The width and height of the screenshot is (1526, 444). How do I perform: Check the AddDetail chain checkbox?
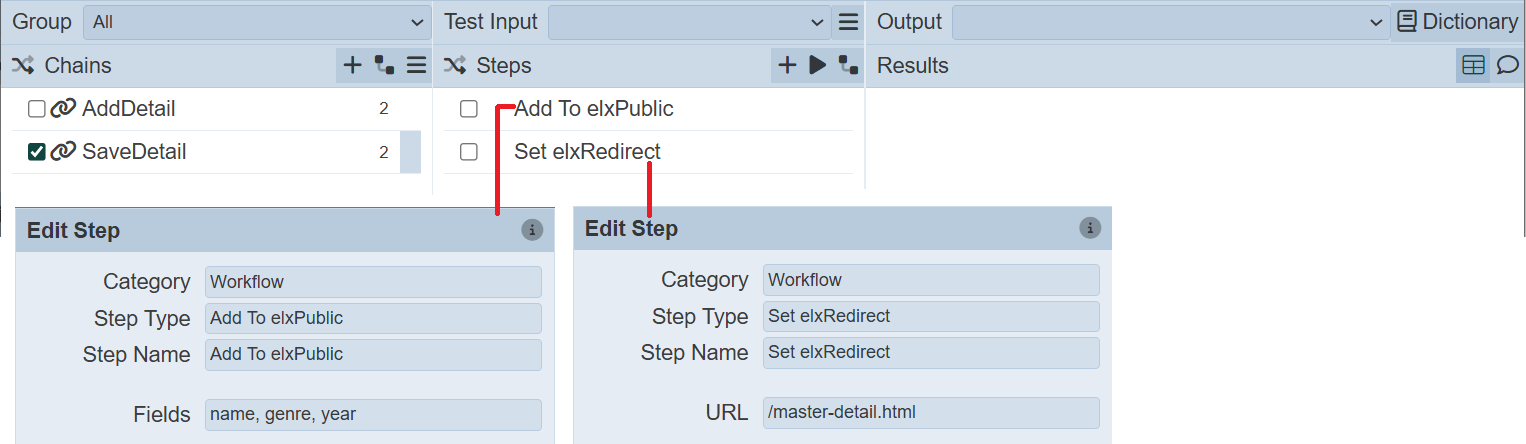click(x=37, y=109)
